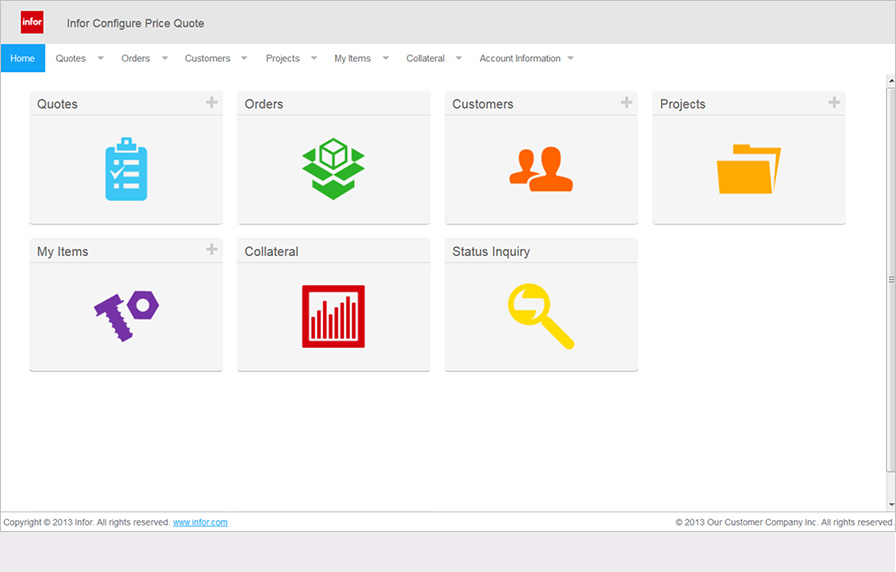Select the Home tab
The width and height of the screenshot is (896, 572).
coord(23,58)
